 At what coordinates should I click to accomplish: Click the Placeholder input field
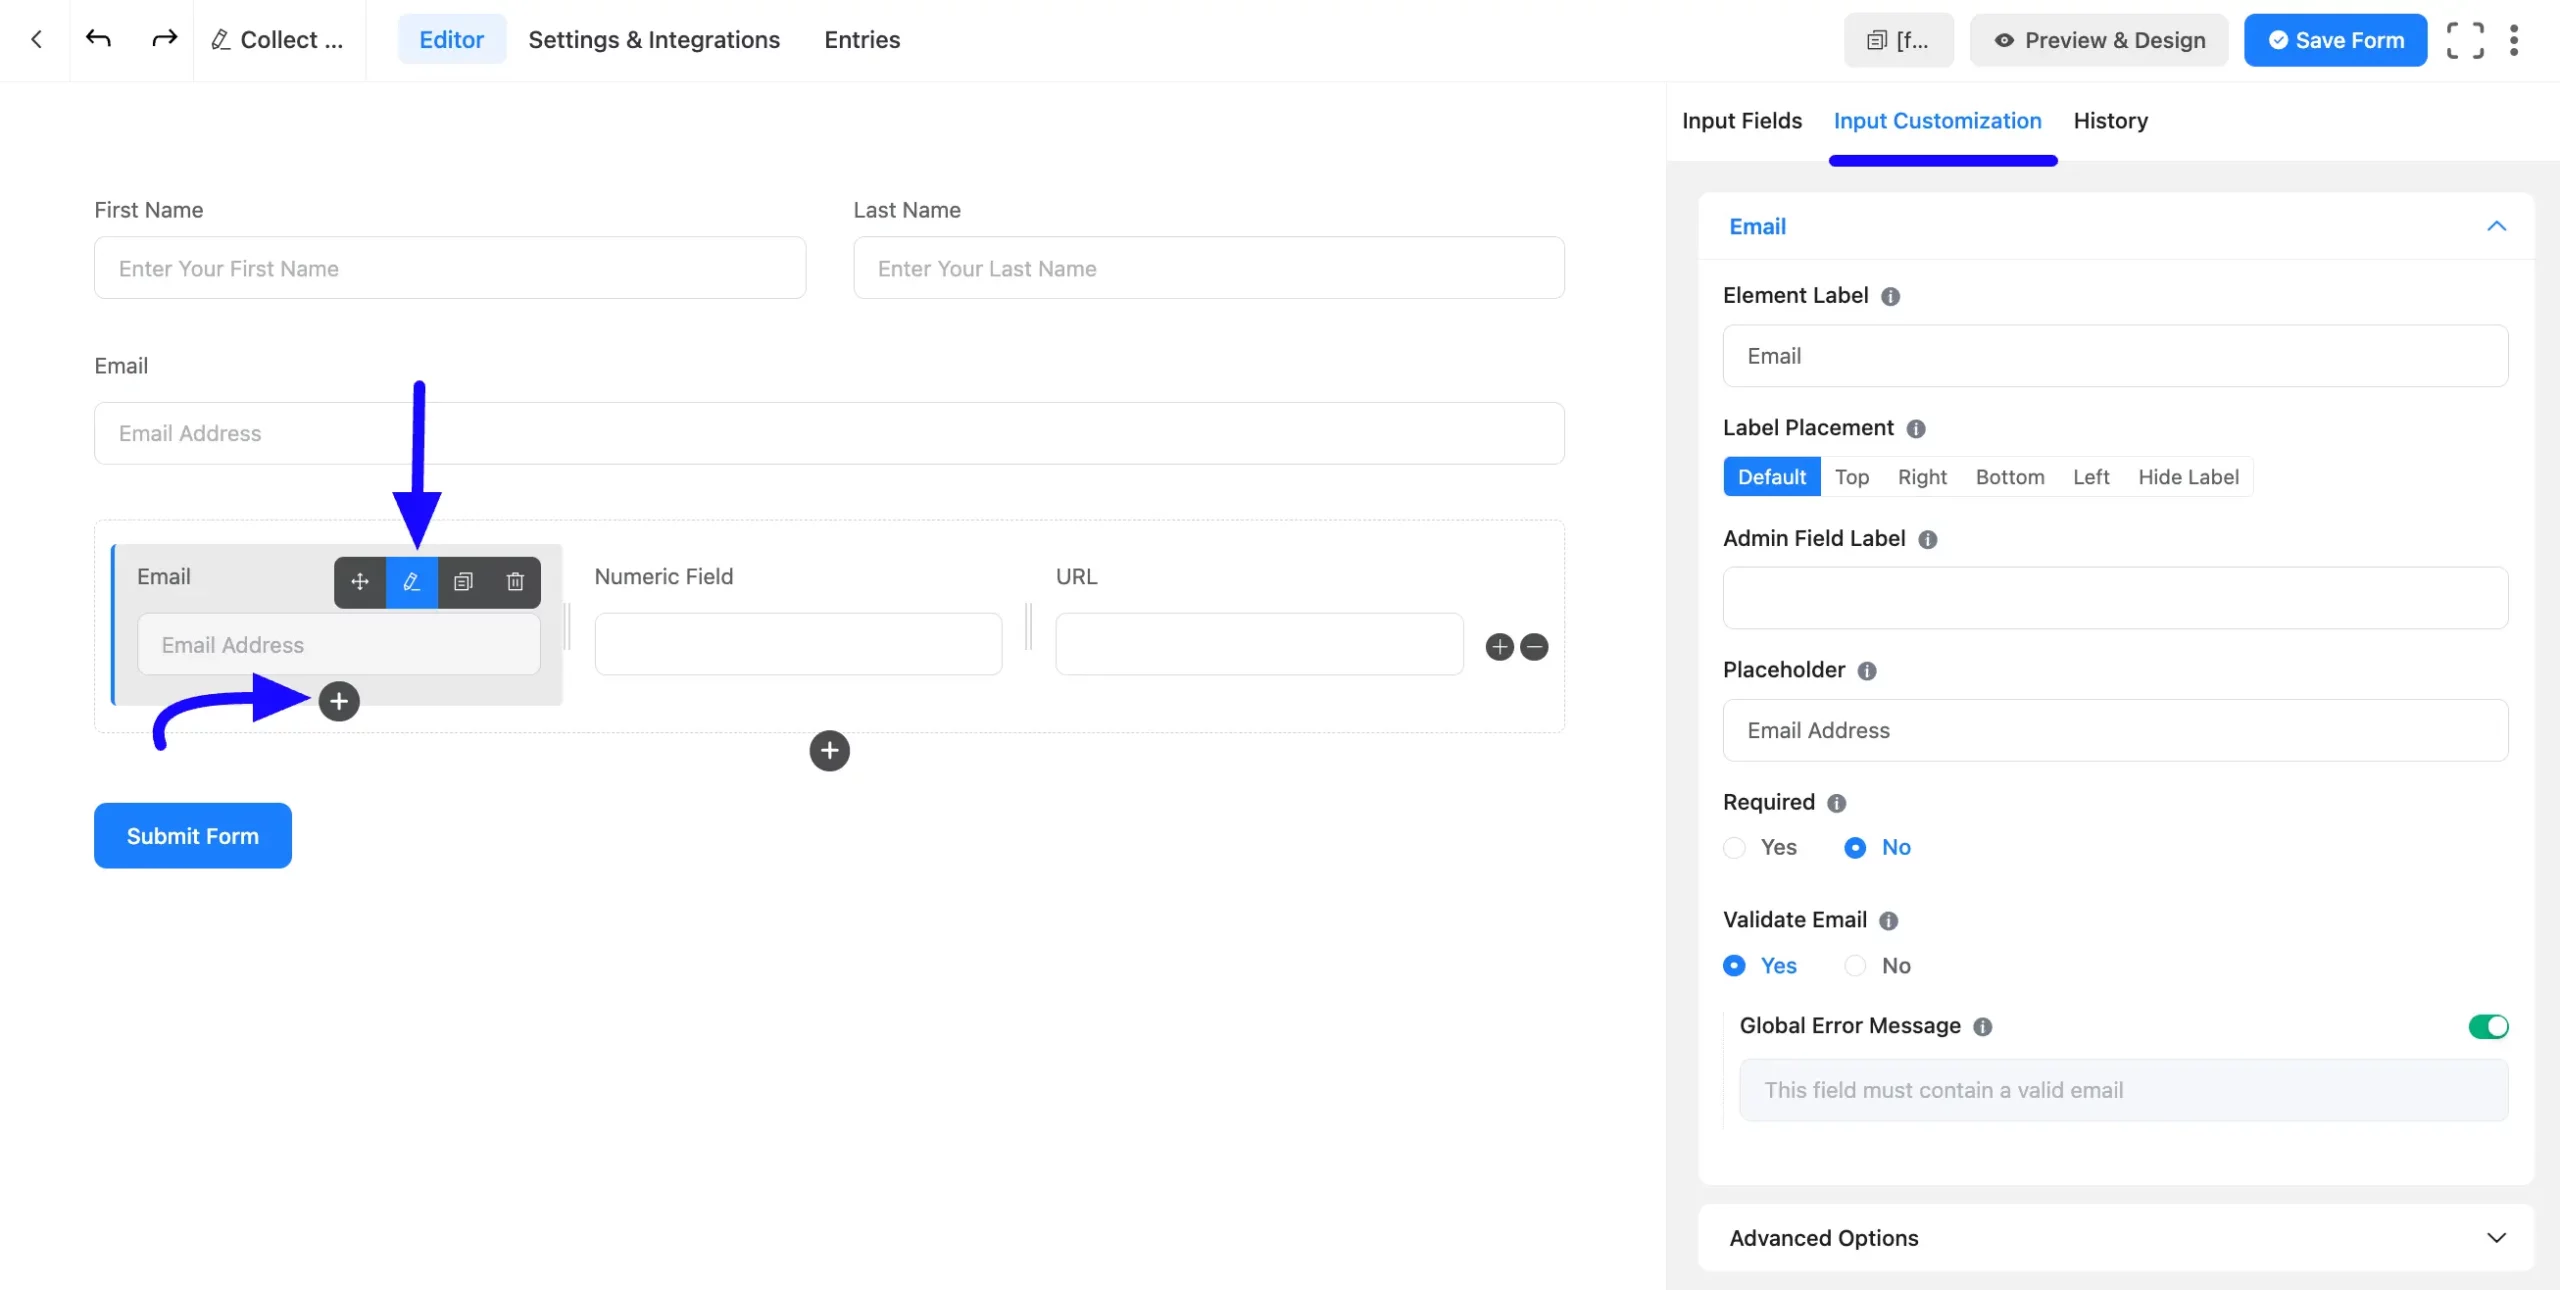coord(2115,731)
